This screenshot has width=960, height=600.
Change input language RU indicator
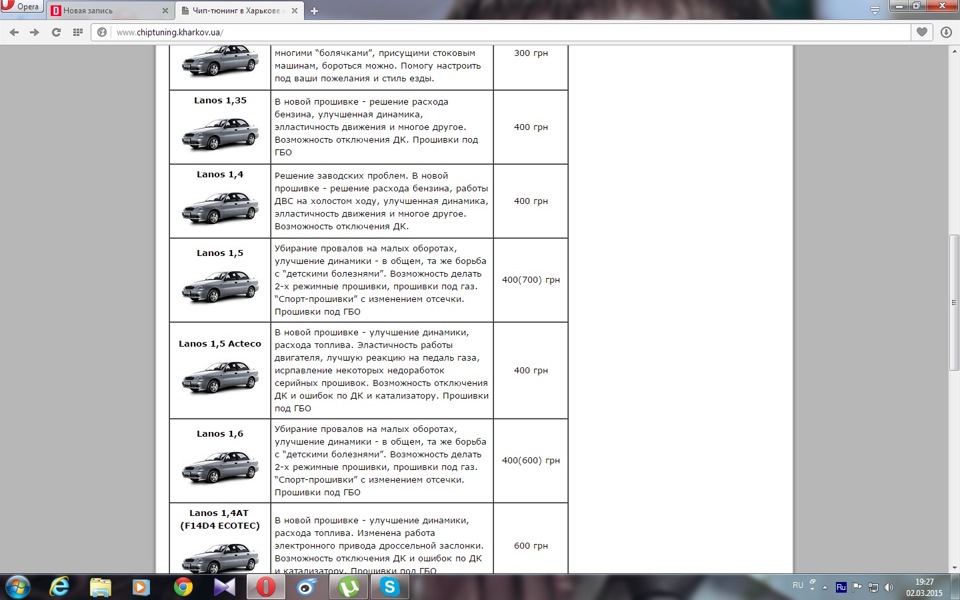coord(798,586)
